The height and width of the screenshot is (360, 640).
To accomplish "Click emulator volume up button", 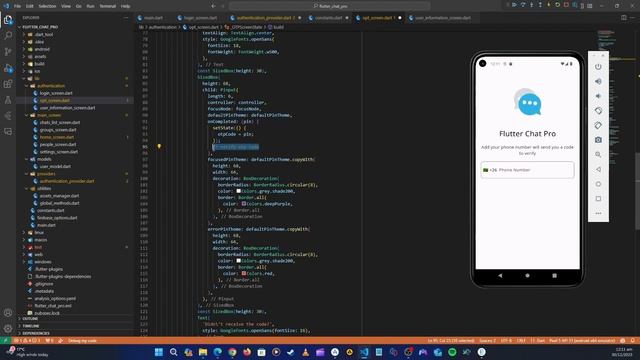I will click(x=598, y=81).
